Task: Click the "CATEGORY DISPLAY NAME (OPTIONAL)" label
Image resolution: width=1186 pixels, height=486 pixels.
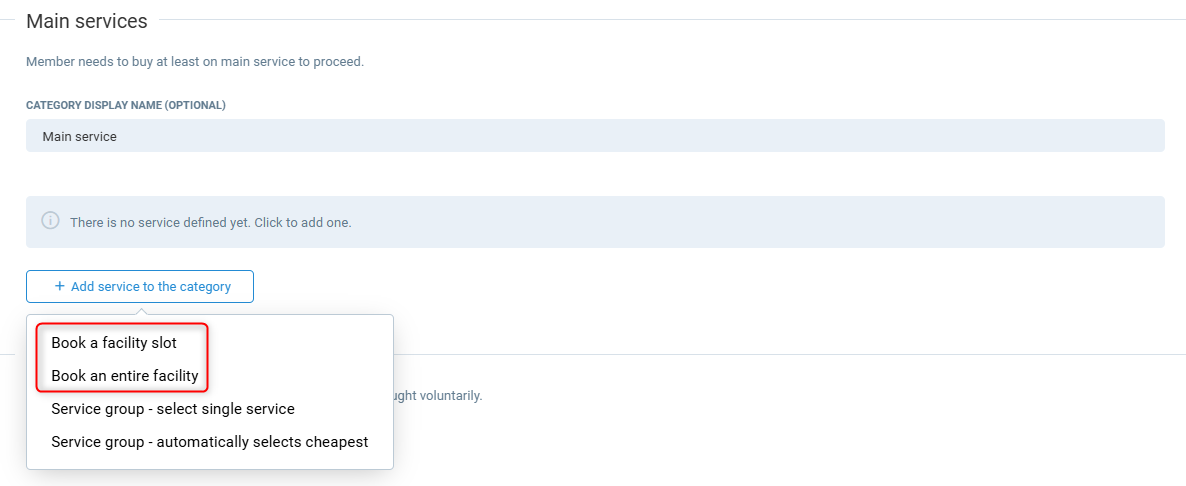Action: pos(126,105)
